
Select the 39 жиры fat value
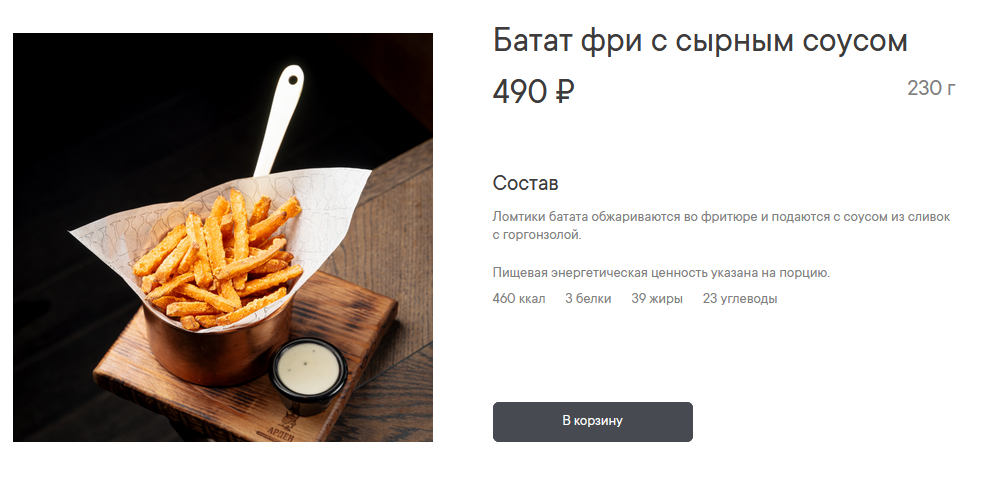pos(657,298)
